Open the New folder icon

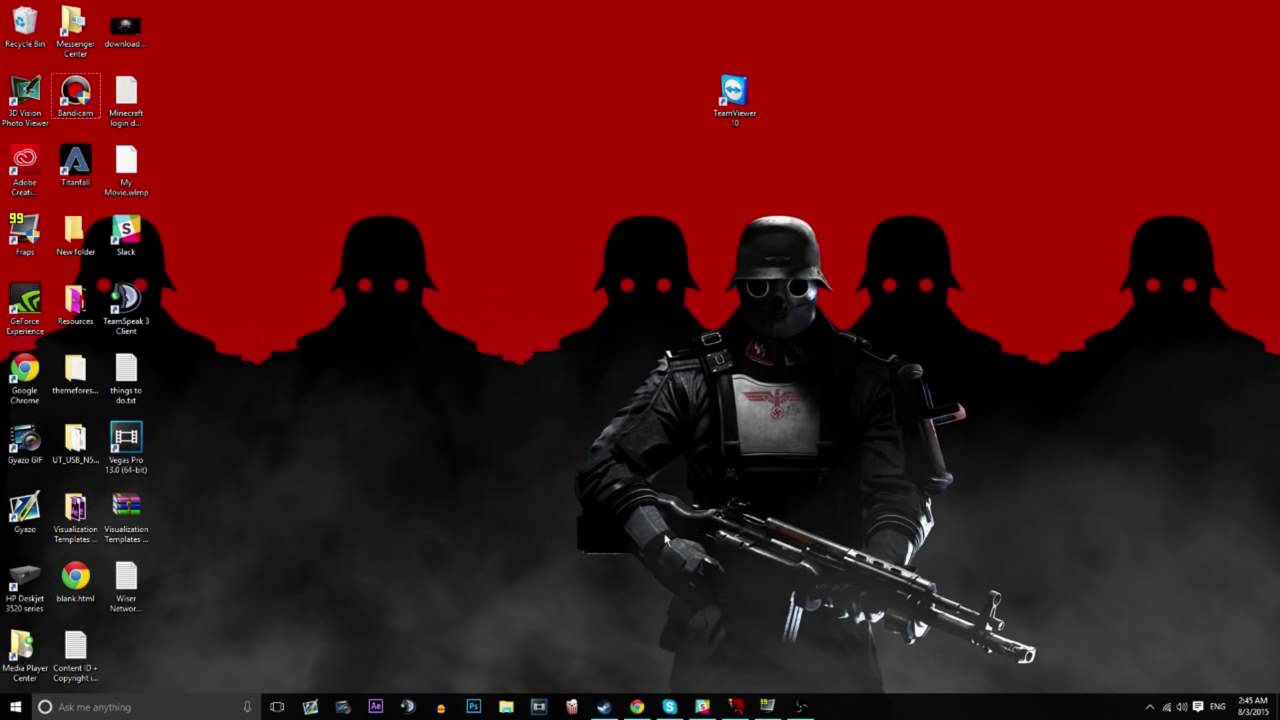[75, 235]
